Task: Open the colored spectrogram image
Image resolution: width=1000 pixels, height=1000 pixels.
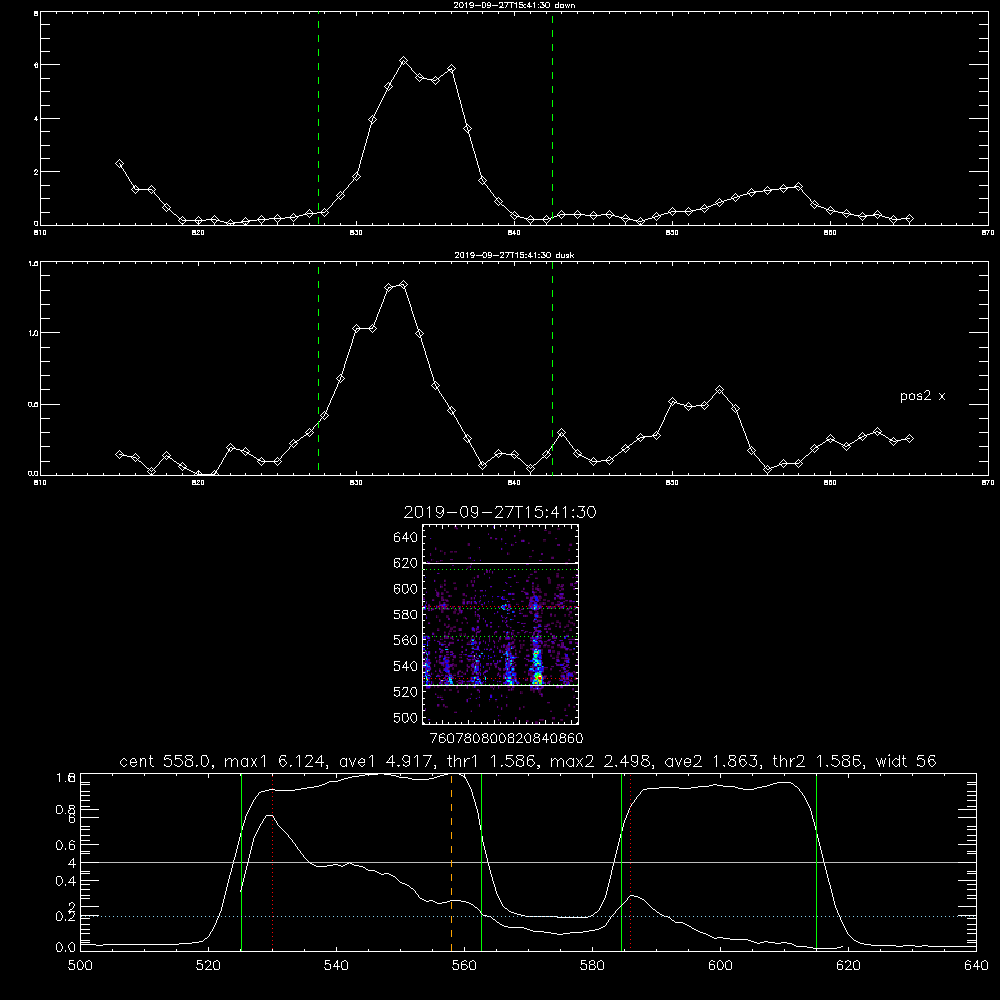Action: pyautogui.click(x=501, y=624)
